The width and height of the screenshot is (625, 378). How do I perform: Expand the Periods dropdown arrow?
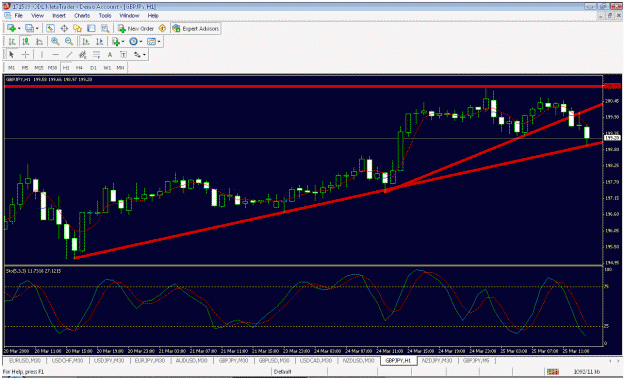click(141, 41)
